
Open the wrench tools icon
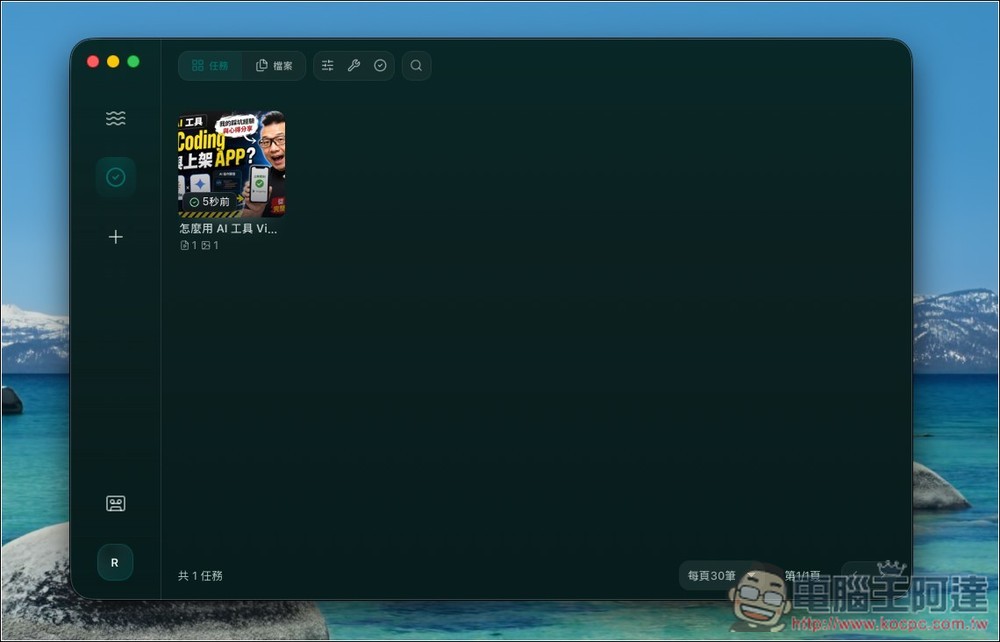354,66
